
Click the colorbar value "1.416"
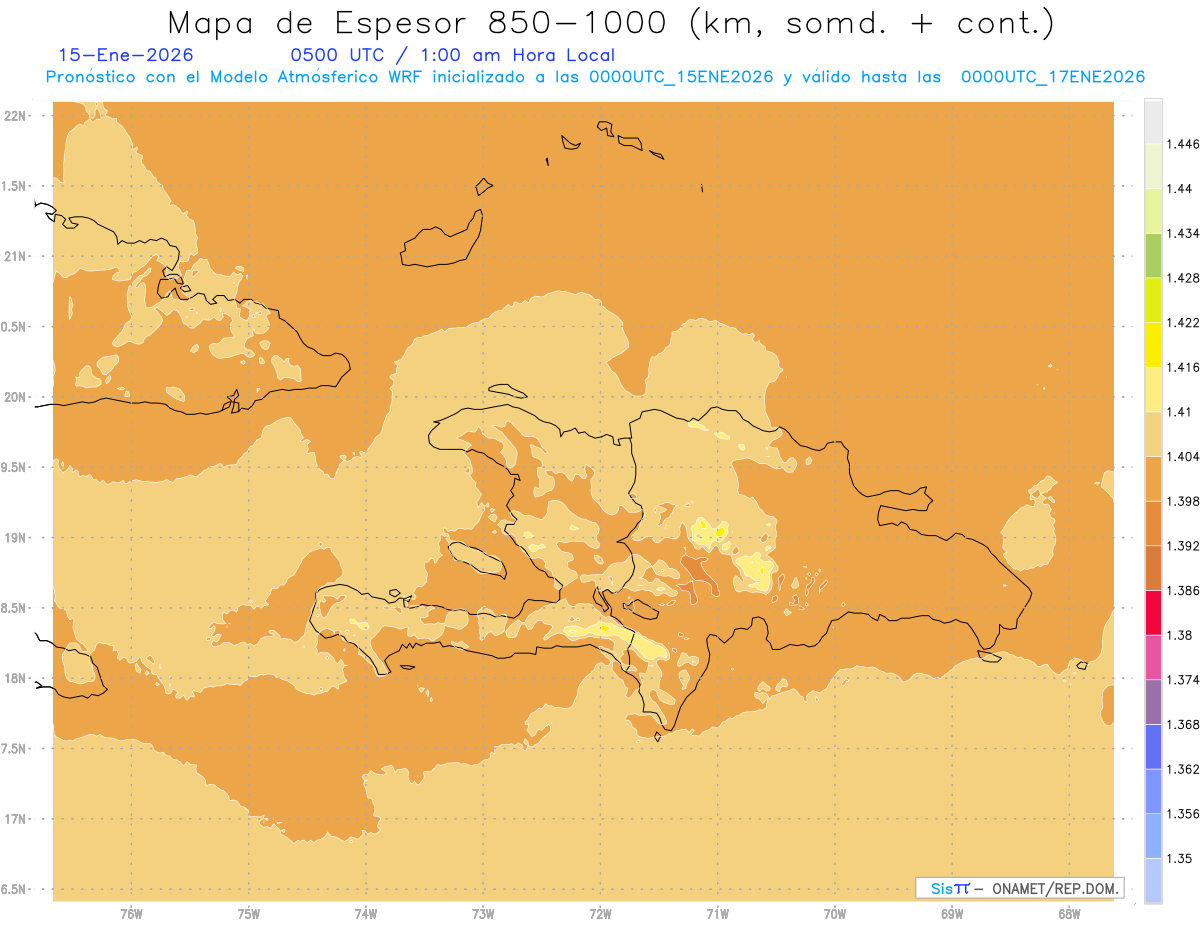[x=1181, y=367]
